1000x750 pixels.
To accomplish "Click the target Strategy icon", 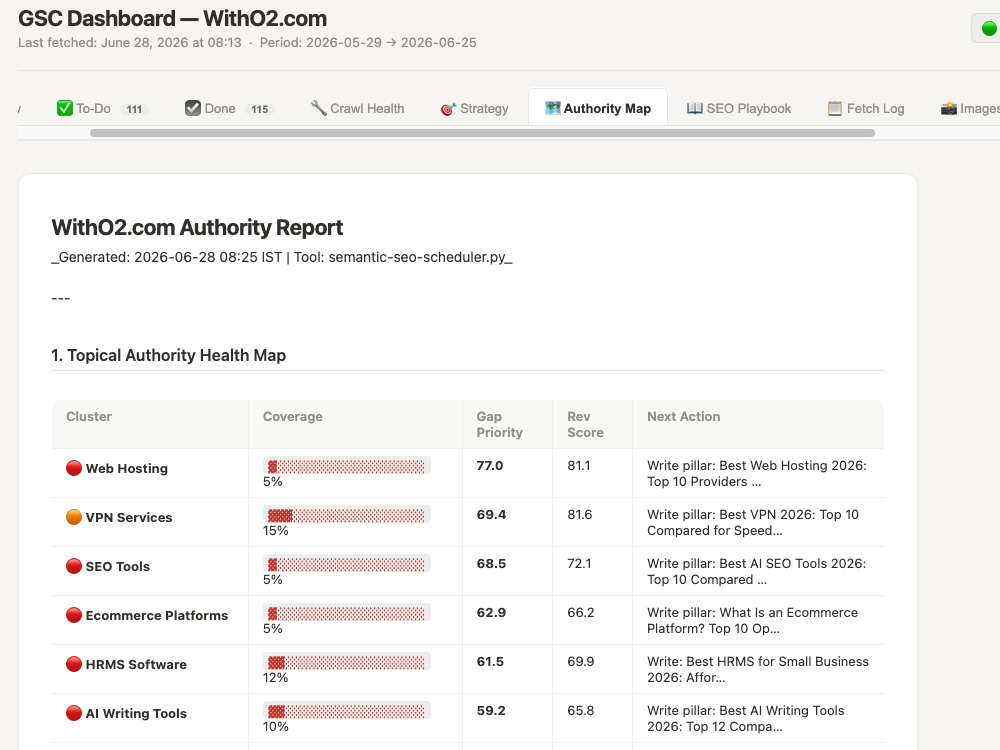I will 448,109.
